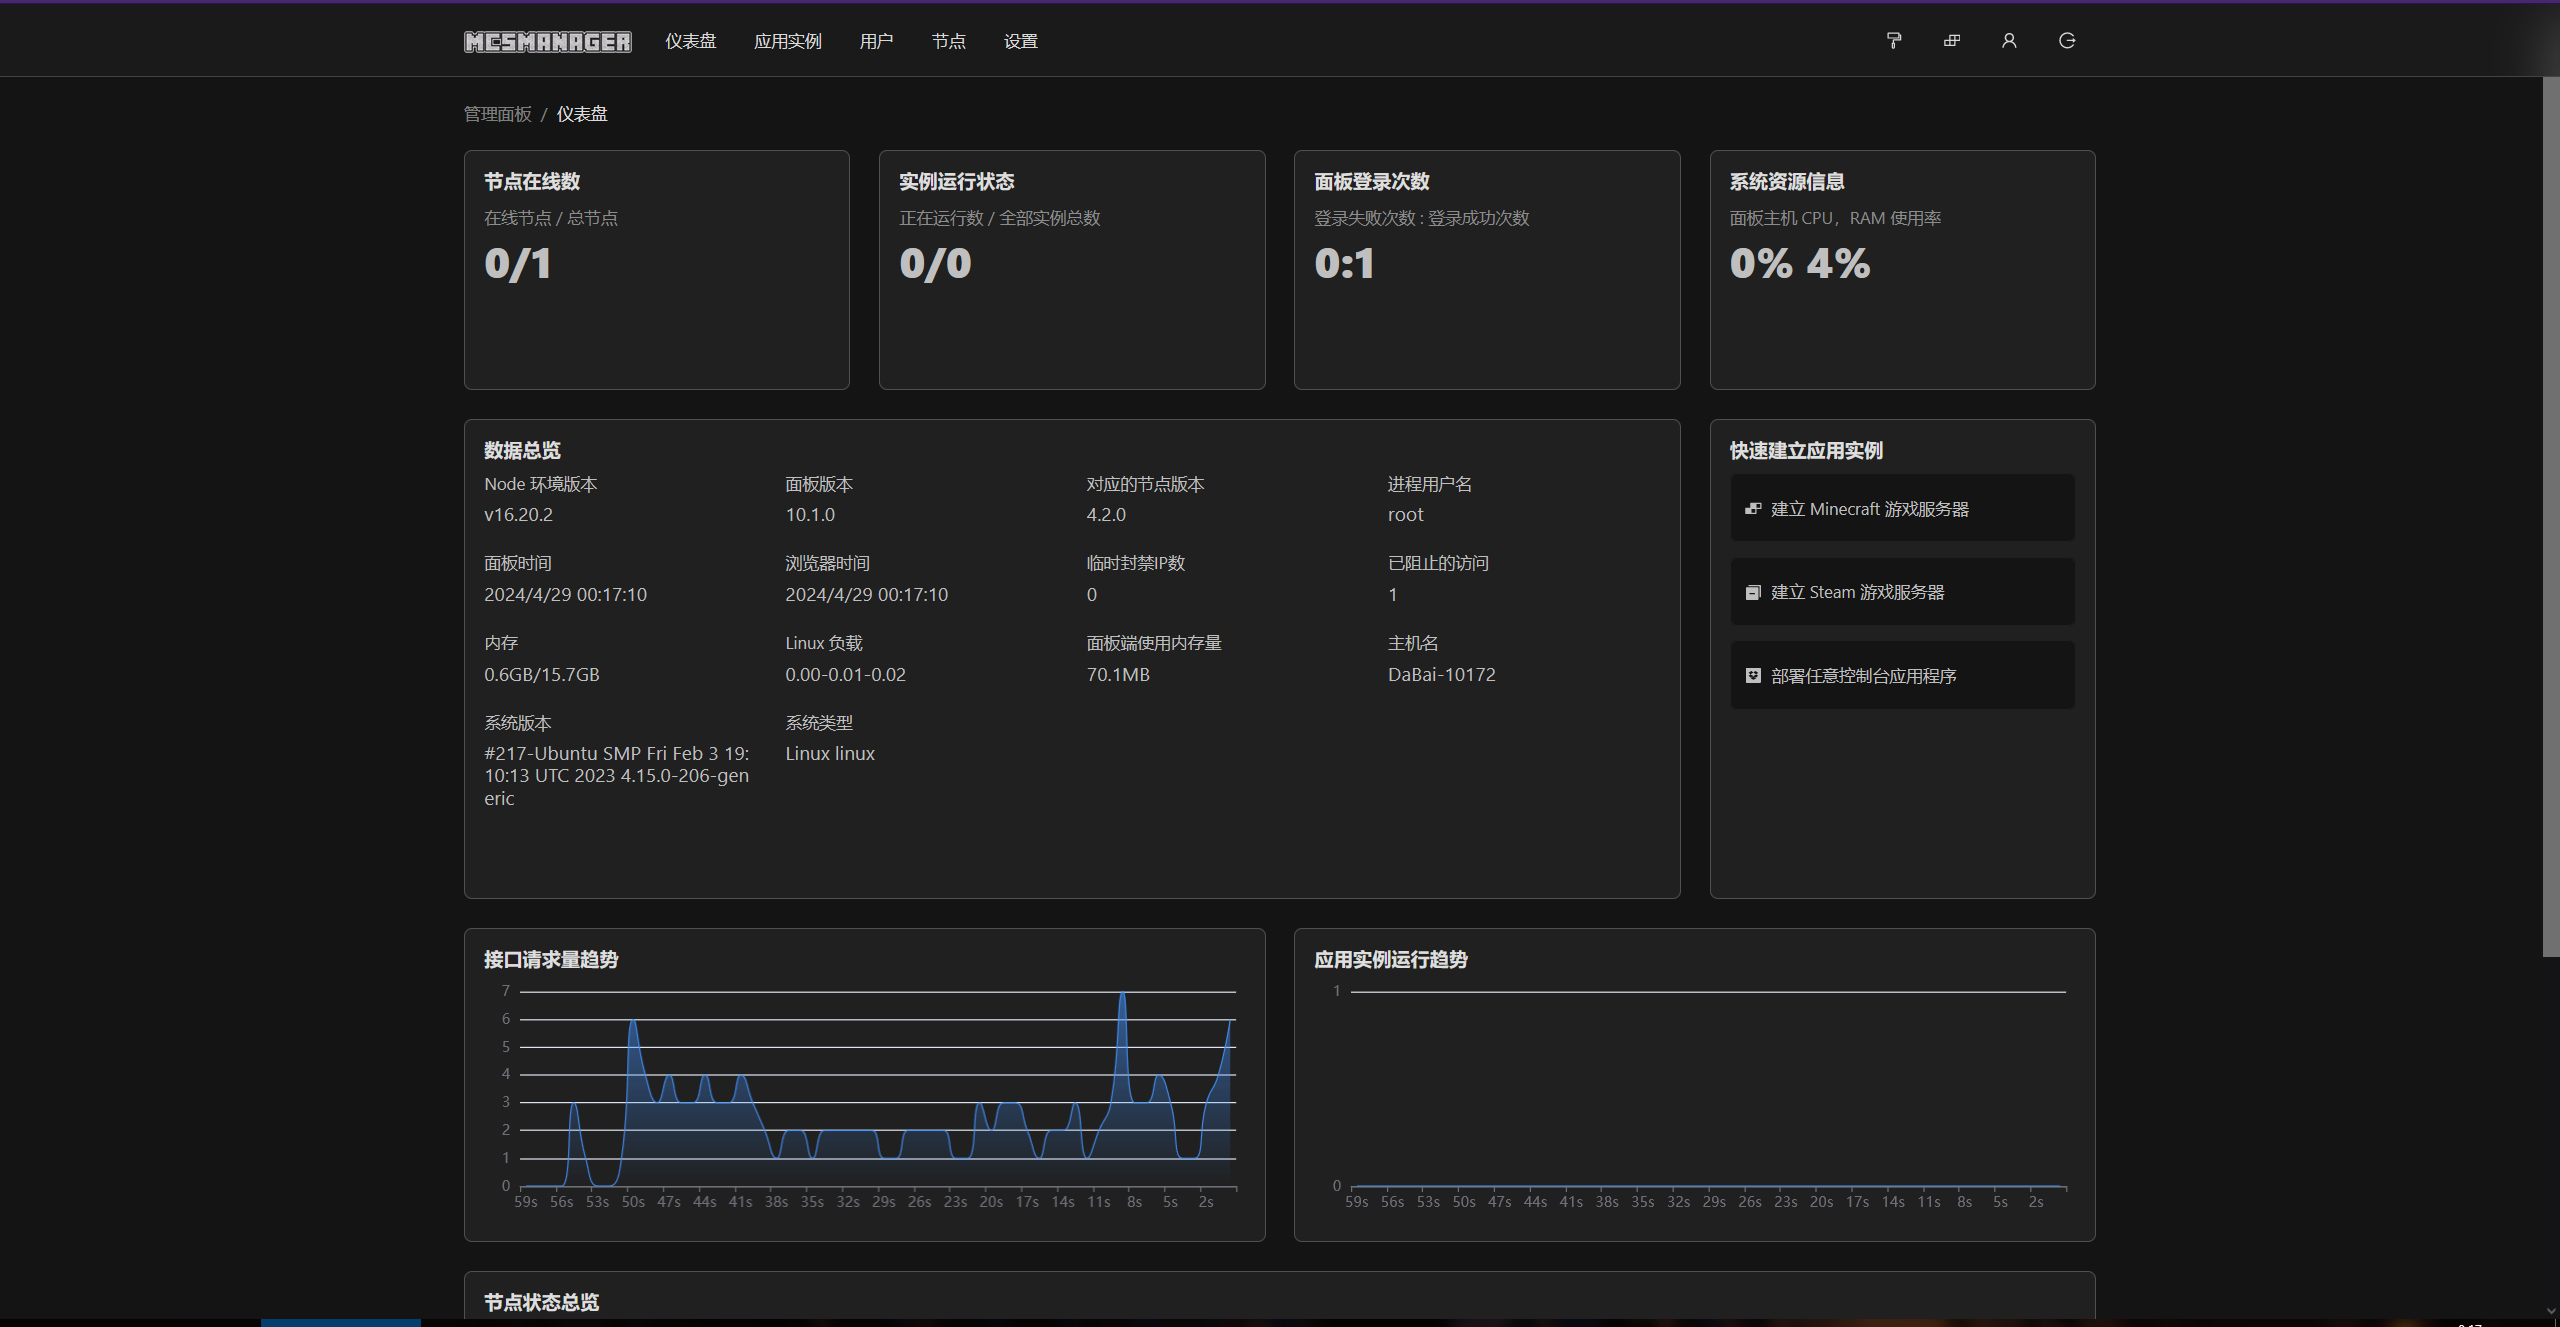Screen dimensions: 2560x1327
Task: Choose 部署任意控制台应用程序
Action: pos(1902,676)
